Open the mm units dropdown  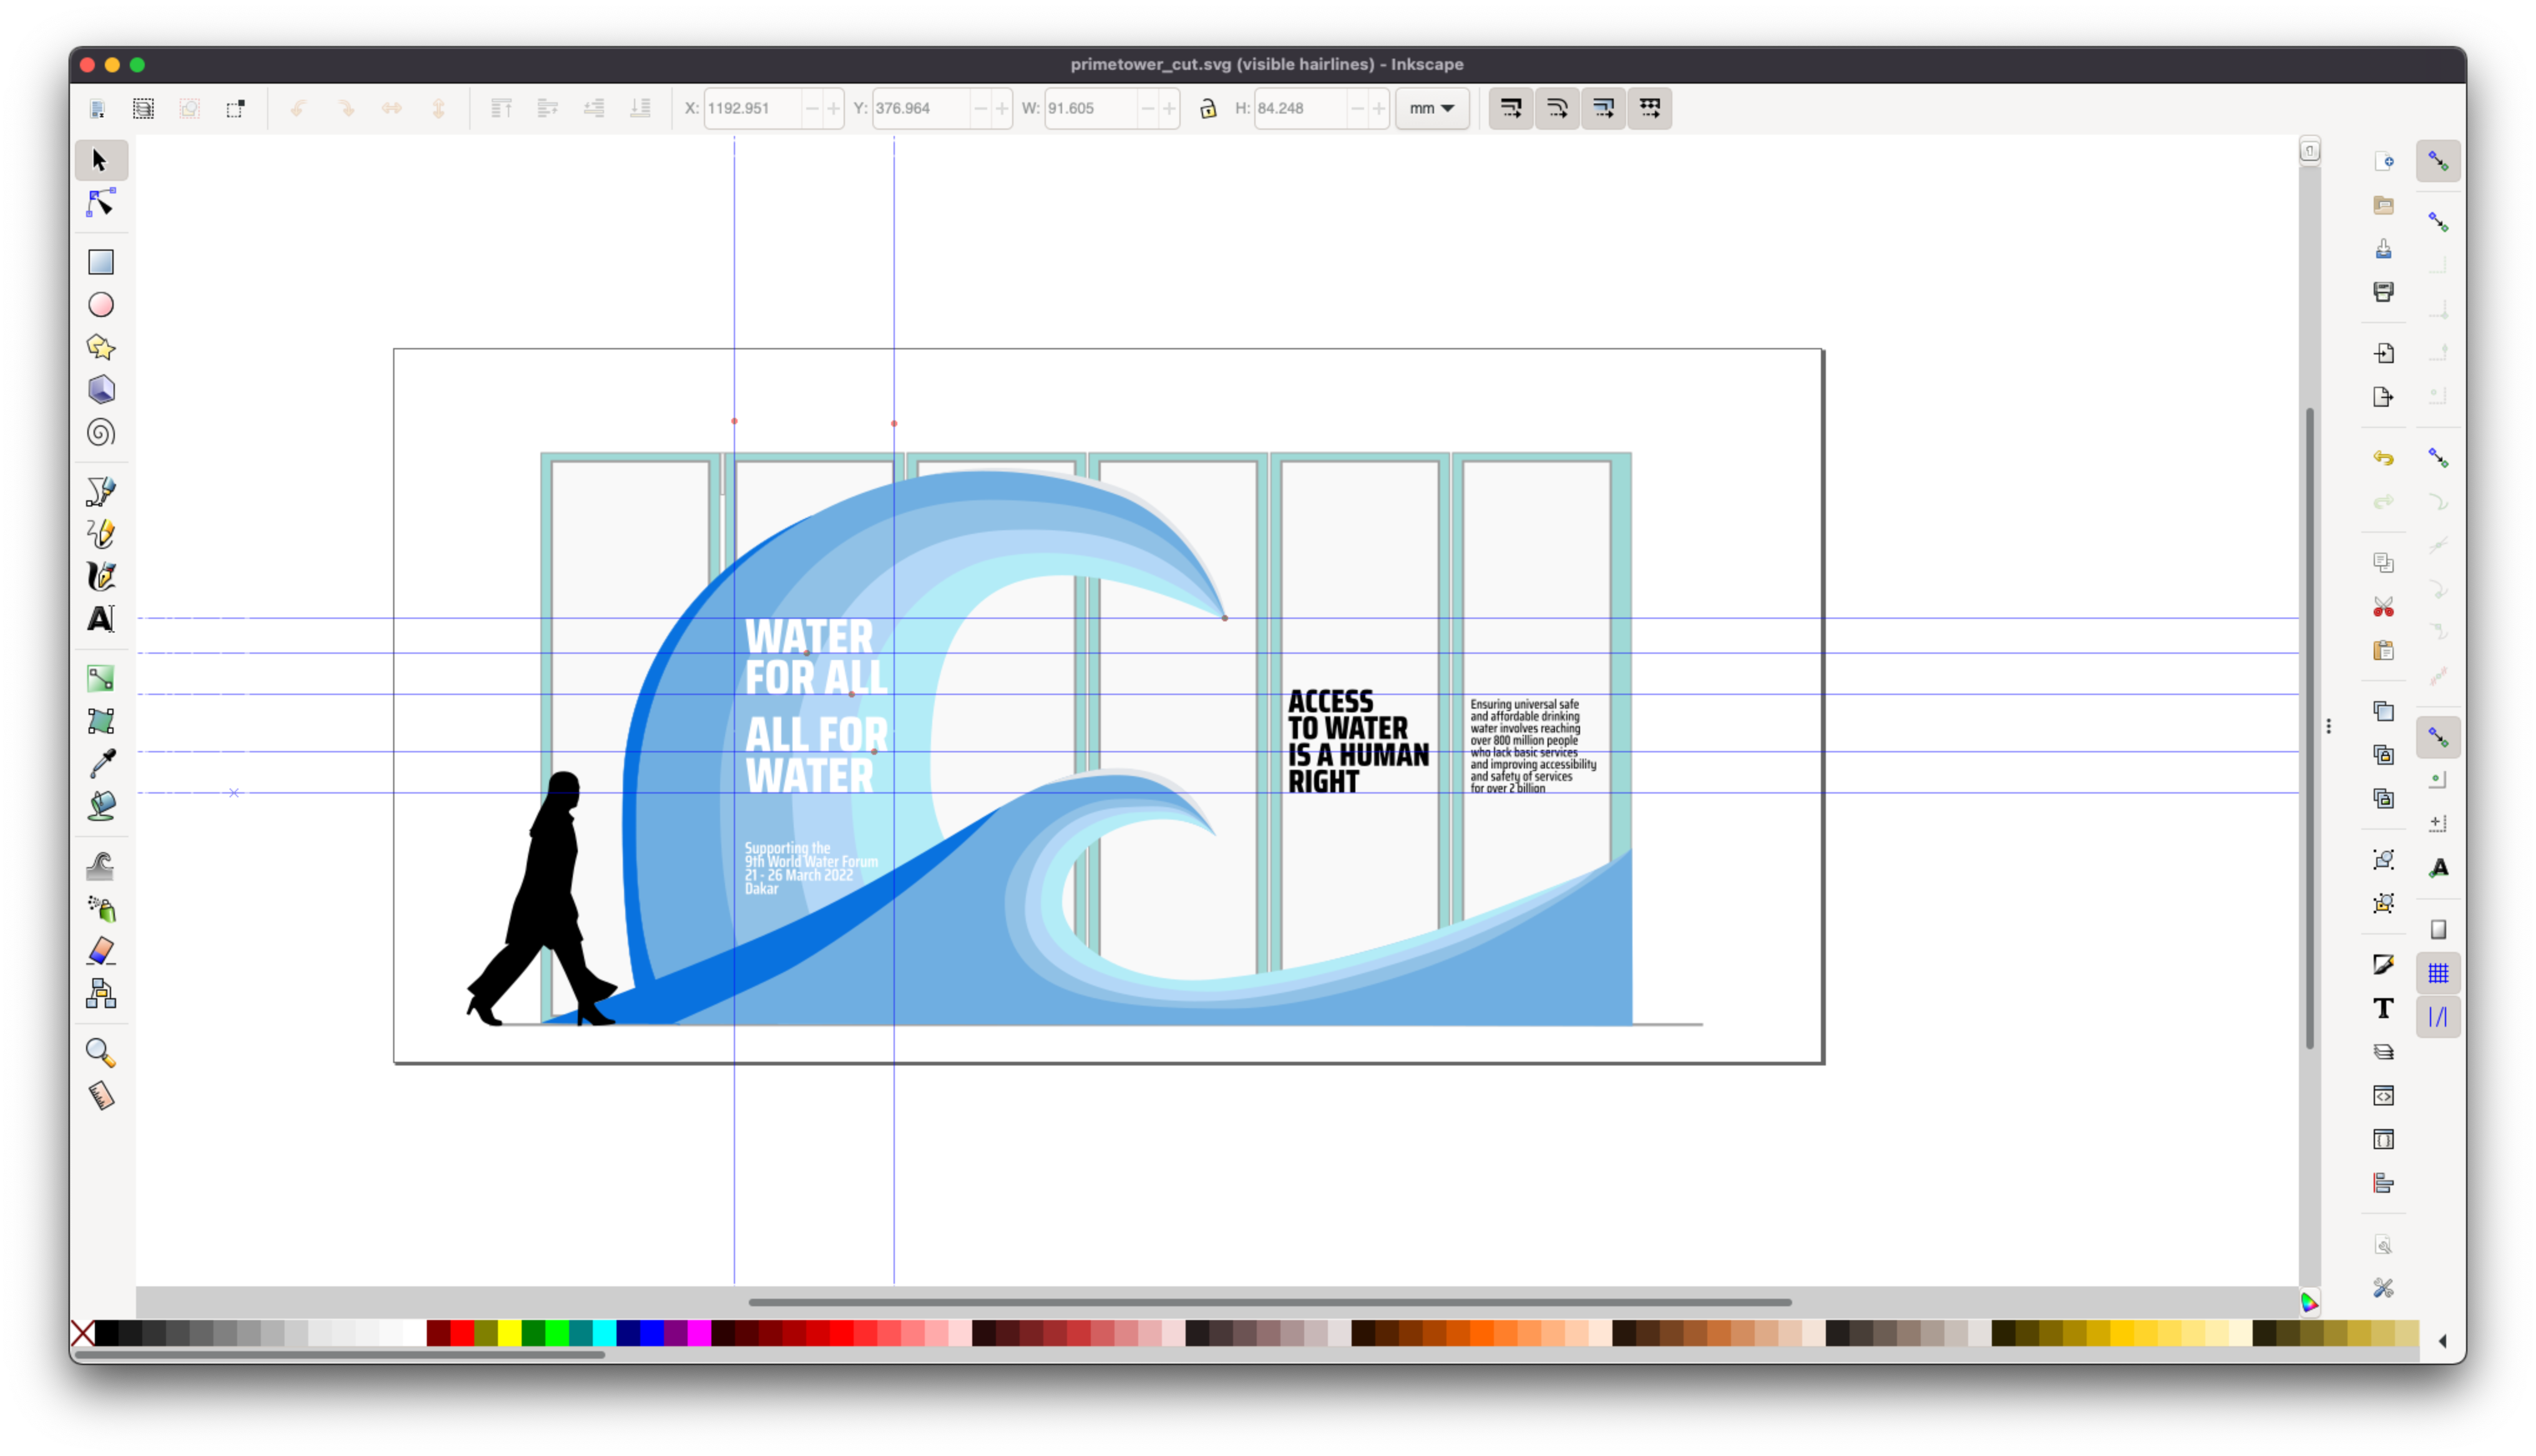[x=1432, y=108]
